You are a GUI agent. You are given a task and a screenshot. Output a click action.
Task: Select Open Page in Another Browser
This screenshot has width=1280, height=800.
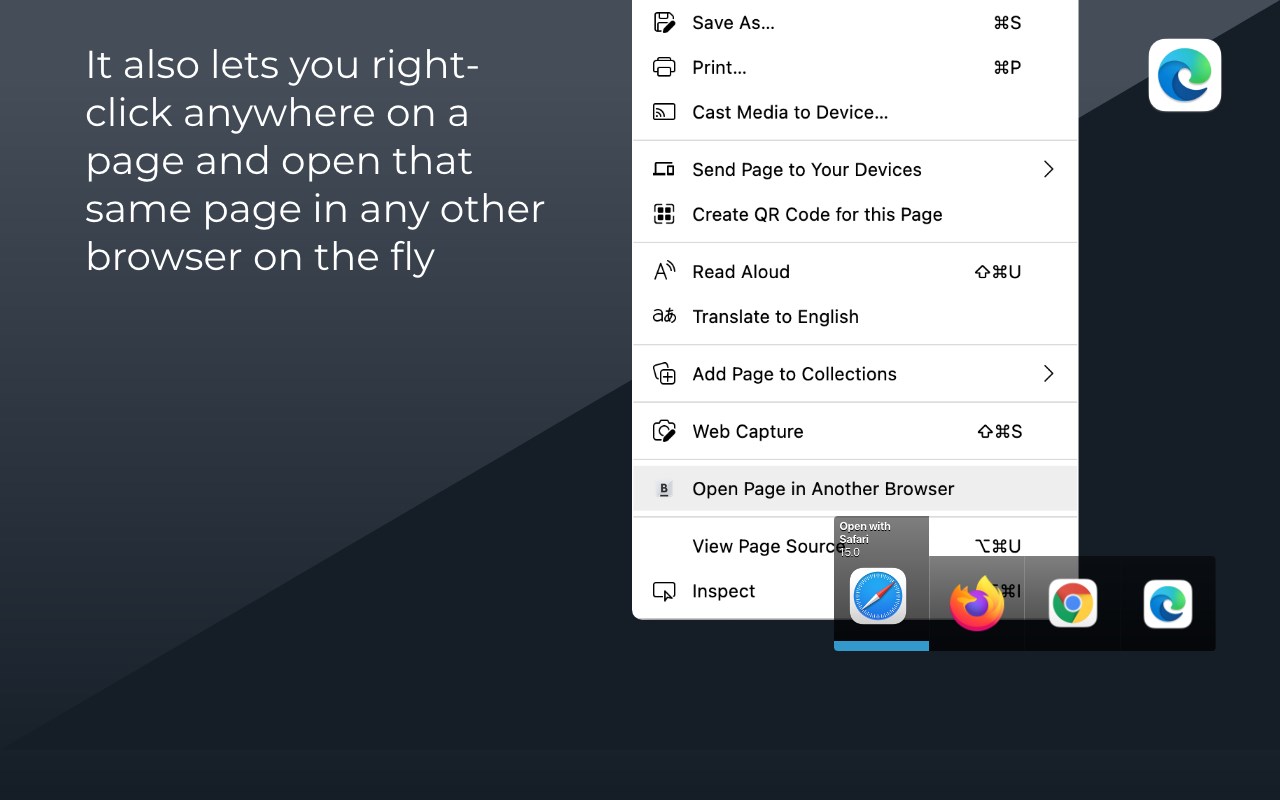tap(856, 489)
